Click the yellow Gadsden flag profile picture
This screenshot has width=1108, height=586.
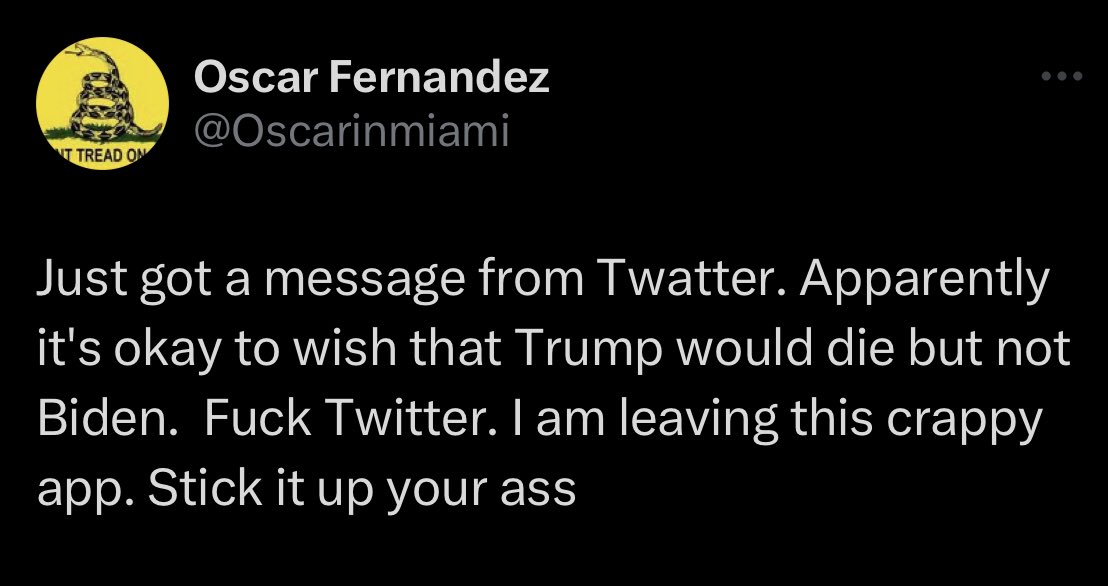101,105
